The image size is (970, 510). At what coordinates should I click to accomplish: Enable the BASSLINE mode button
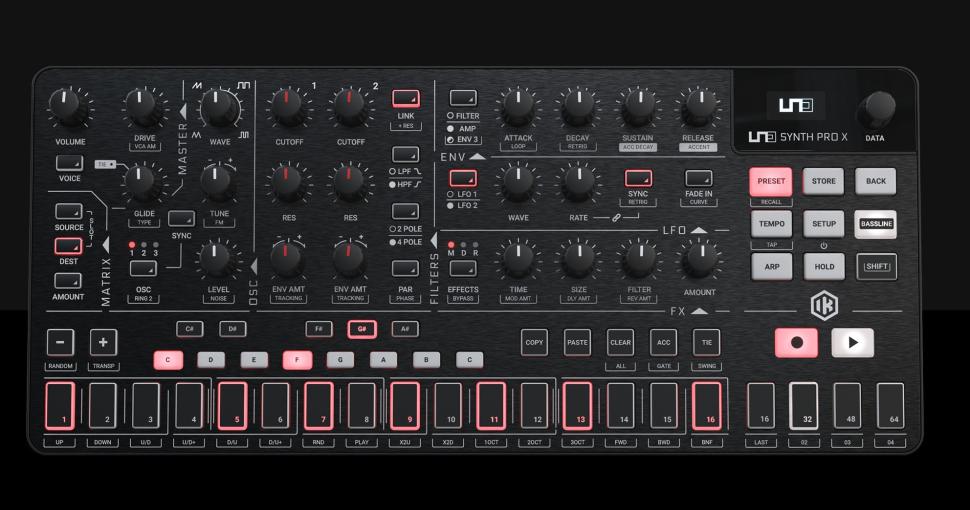click(876, 224)
